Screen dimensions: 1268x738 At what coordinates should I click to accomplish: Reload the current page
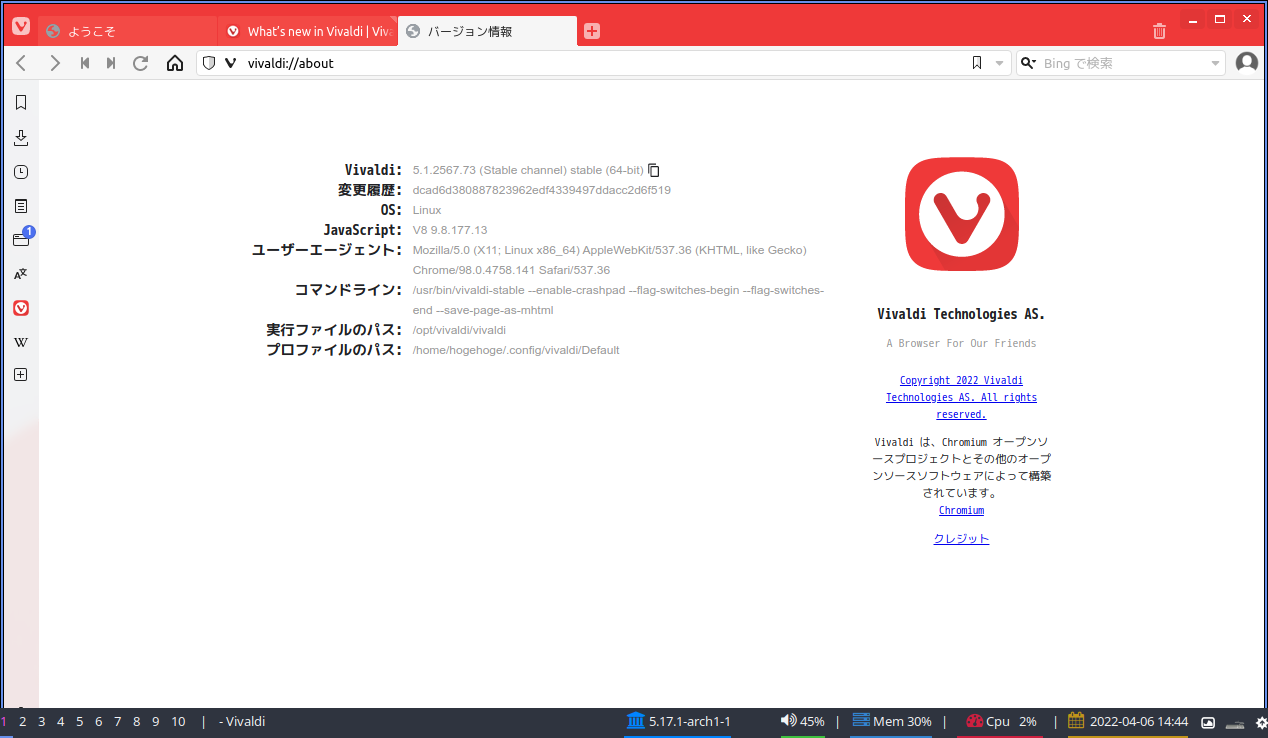141,63
